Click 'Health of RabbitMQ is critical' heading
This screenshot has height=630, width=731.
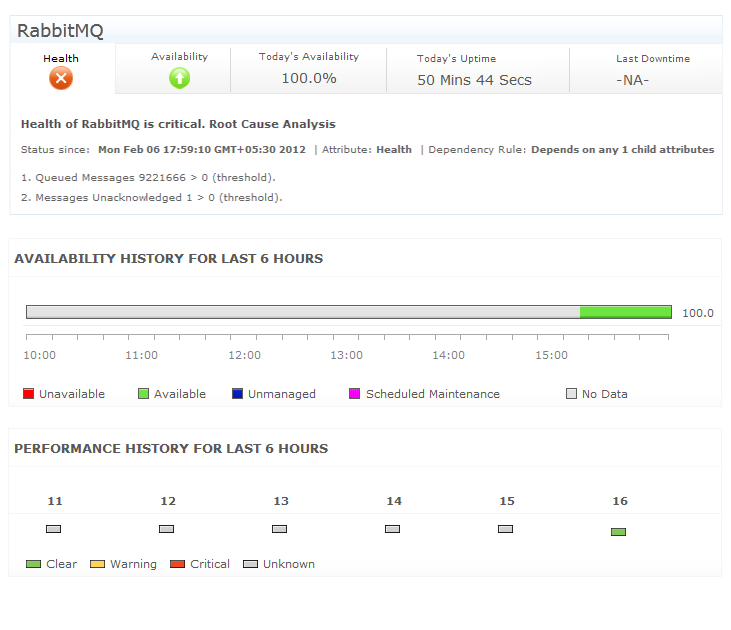click(178, 124)
